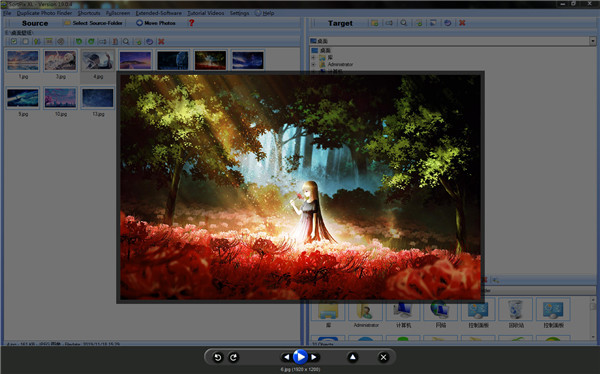Open the File menu
This screenshot has height=374, width=600.
7,13
